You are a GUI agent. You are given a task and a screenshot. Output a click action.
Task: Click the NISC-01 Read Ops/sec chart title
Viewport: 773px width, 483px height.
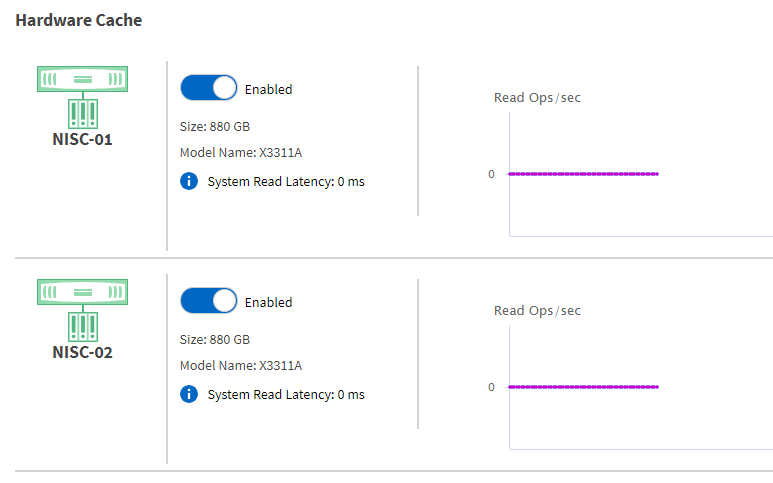click(537, 98)
